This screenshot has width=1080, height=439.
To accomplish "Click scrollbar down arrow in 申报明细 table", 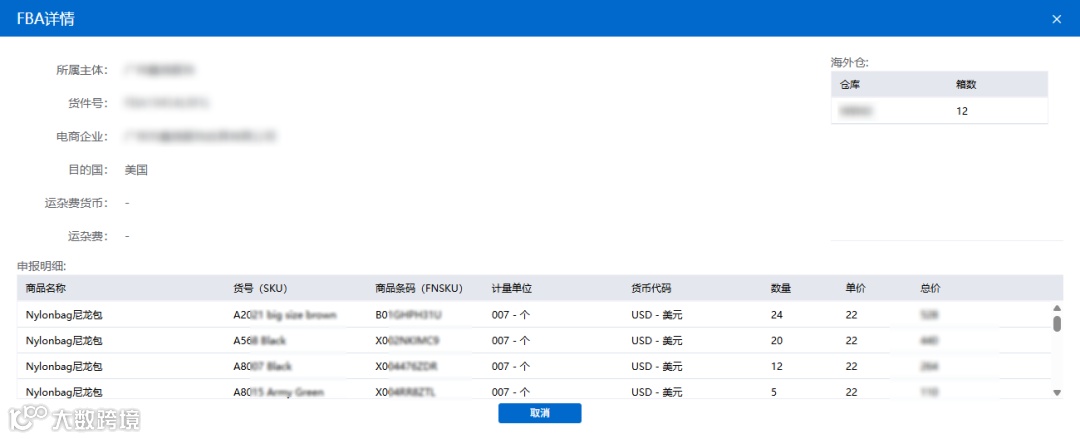I will (1057, 392).
